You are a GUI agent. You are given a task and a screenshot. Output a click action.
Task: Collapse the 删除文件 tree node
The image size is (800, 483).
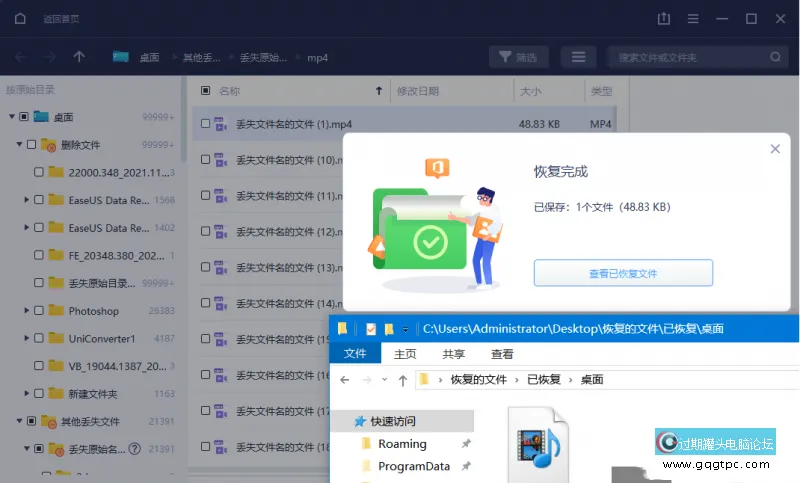pos(19,145)
